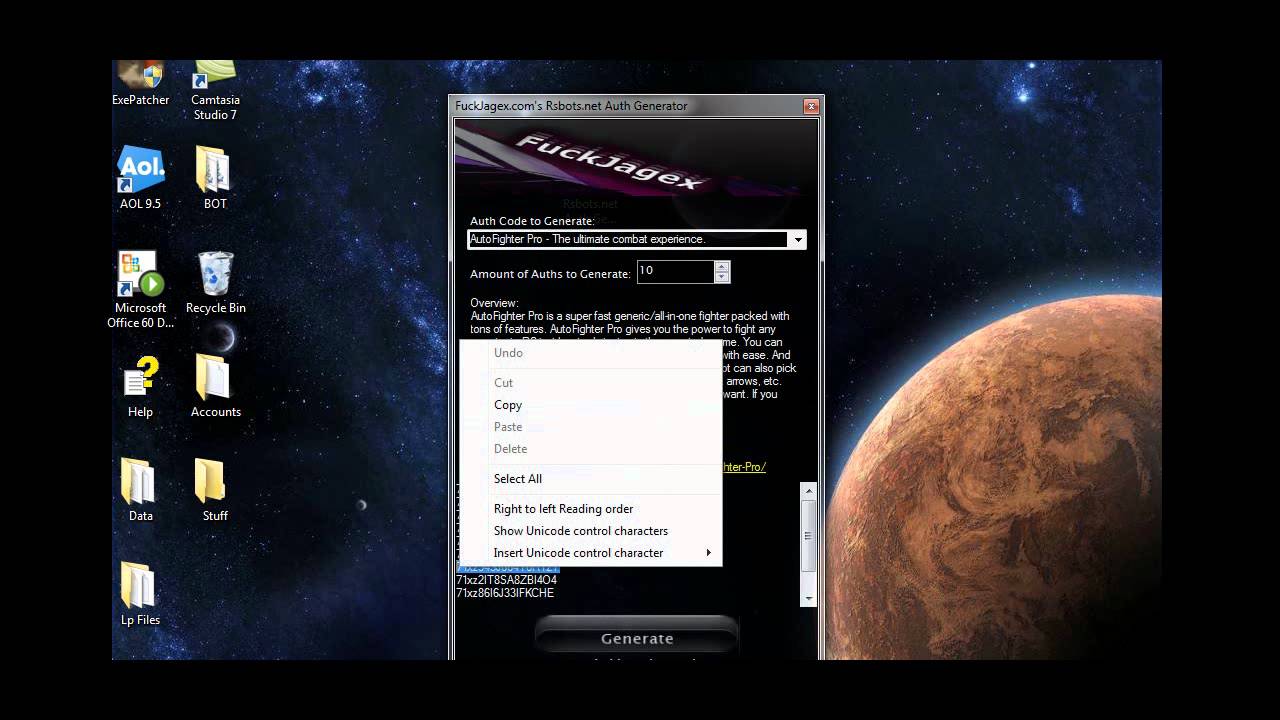Screen dimensions: 1280x720
Task: Open the Auth Code to Generate dropdown
Action: [x=797, y=240]
